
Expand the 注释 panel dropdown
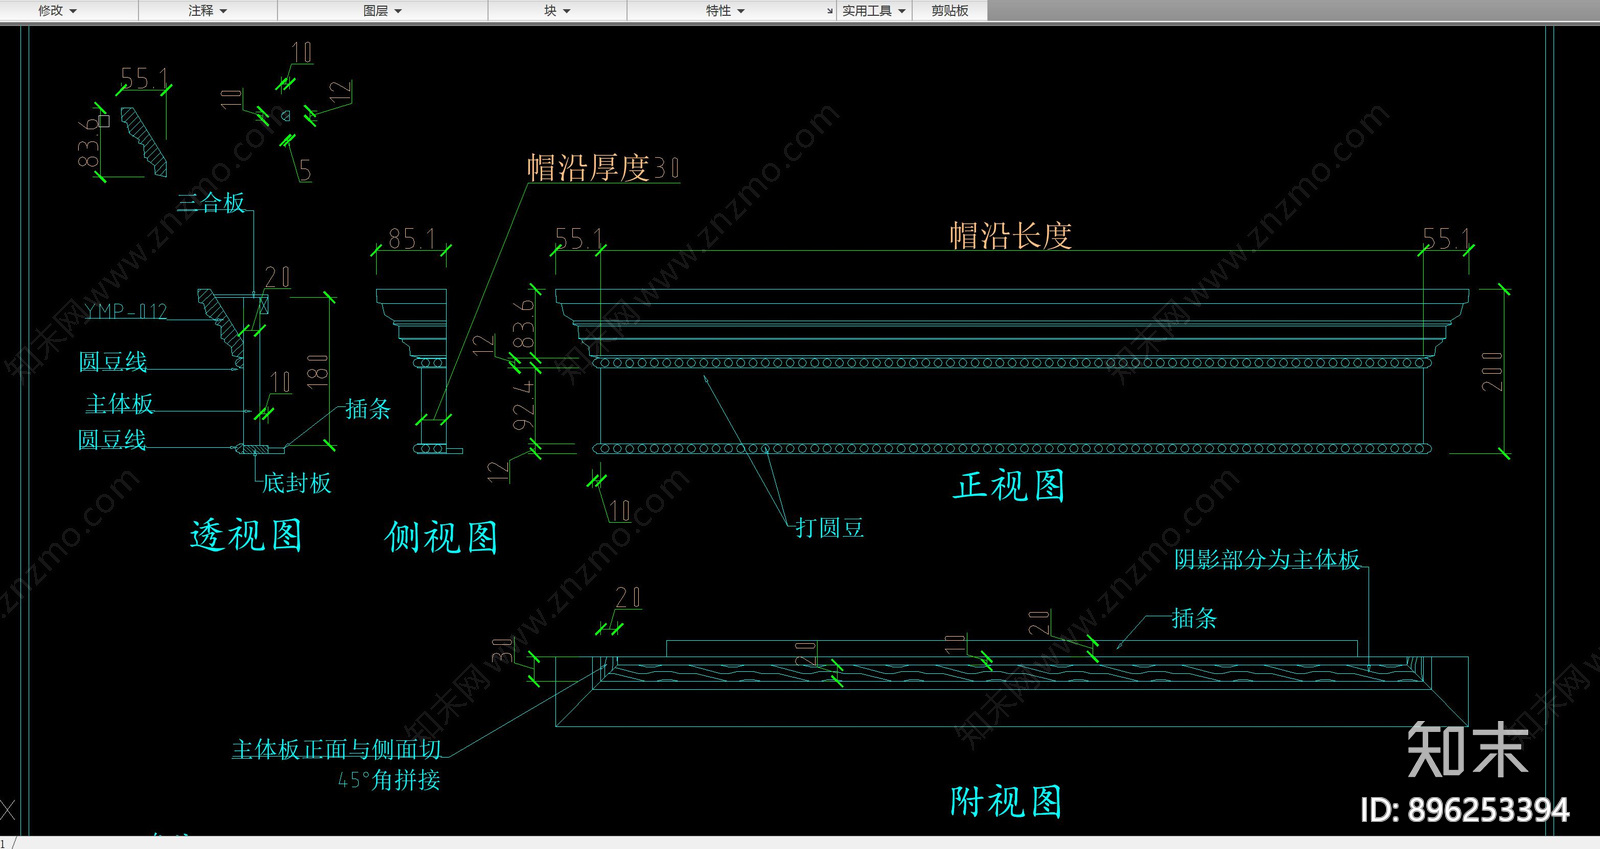point(208,11)
